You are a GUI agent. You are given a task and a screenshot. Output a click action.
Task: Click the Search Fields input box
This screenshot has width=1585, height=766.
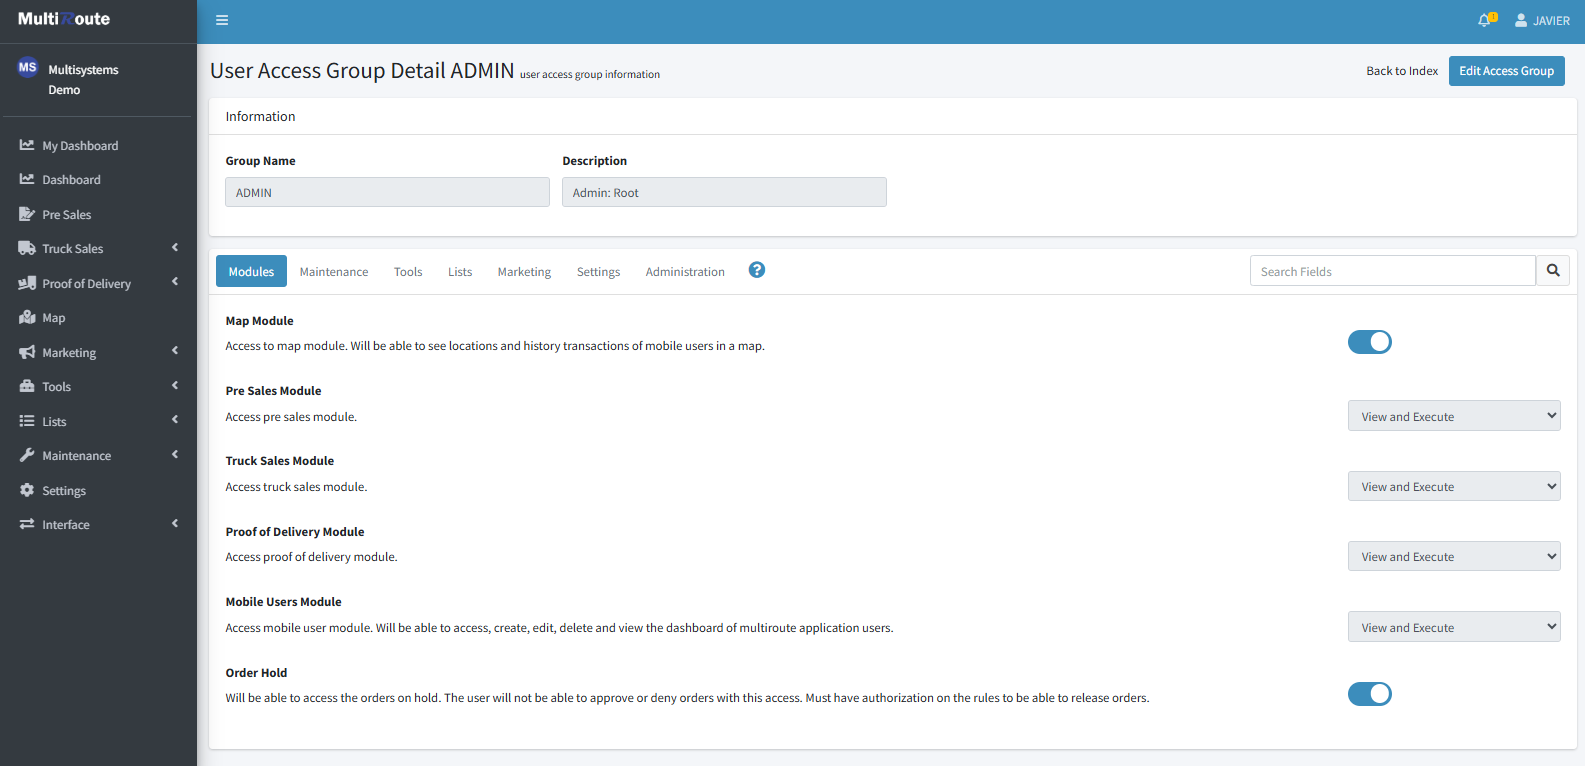(x=1392, y=271)
